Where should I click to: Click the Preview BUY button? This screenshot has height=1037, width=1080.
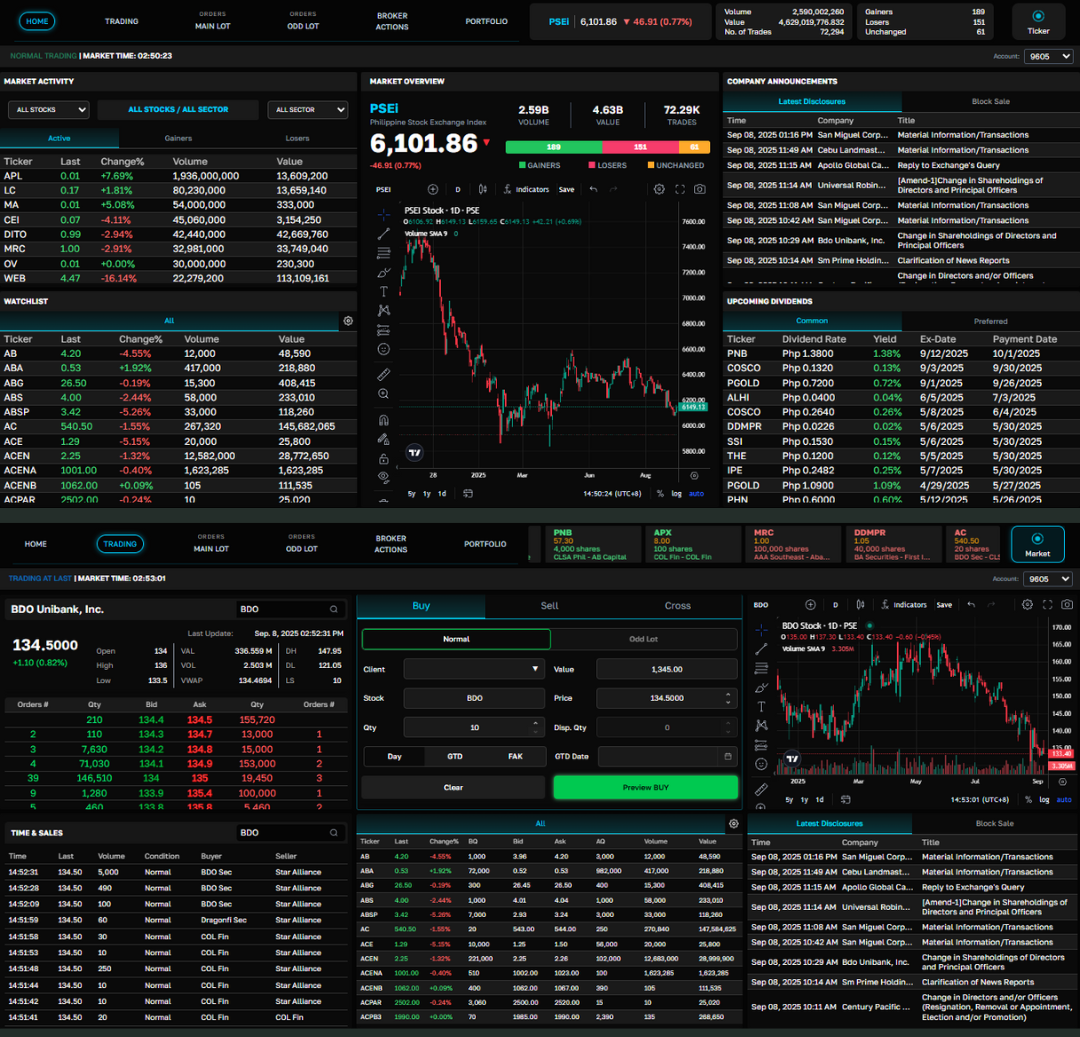[x=645, y=788]
